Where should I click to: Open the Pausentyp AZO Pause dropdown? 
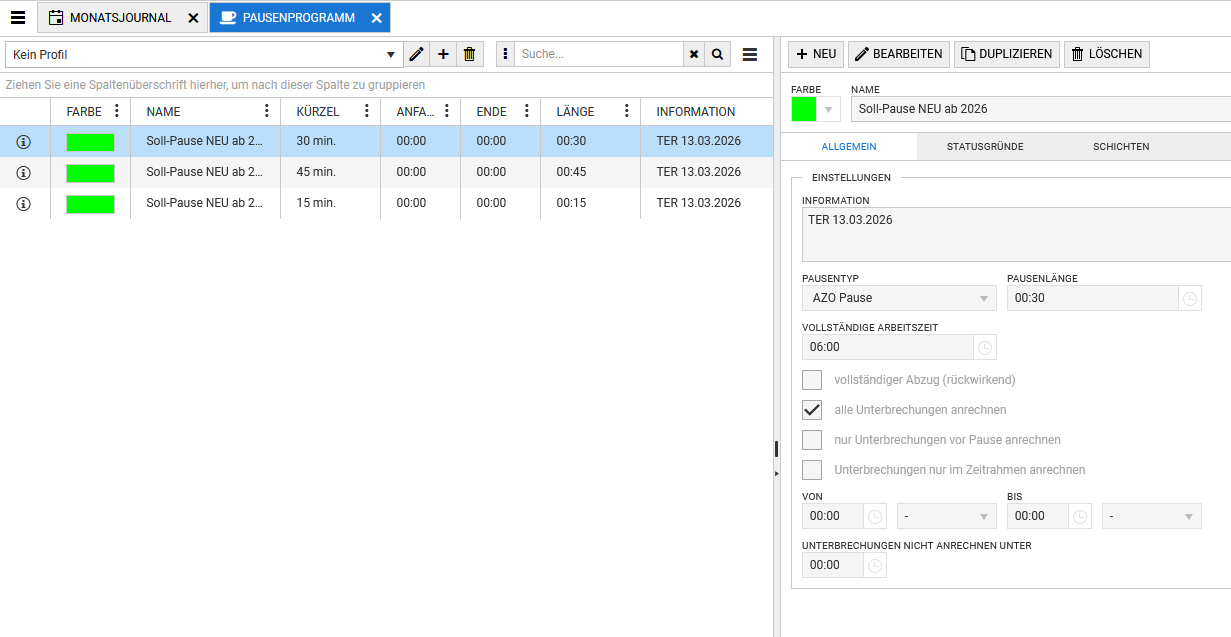(984, 298)
